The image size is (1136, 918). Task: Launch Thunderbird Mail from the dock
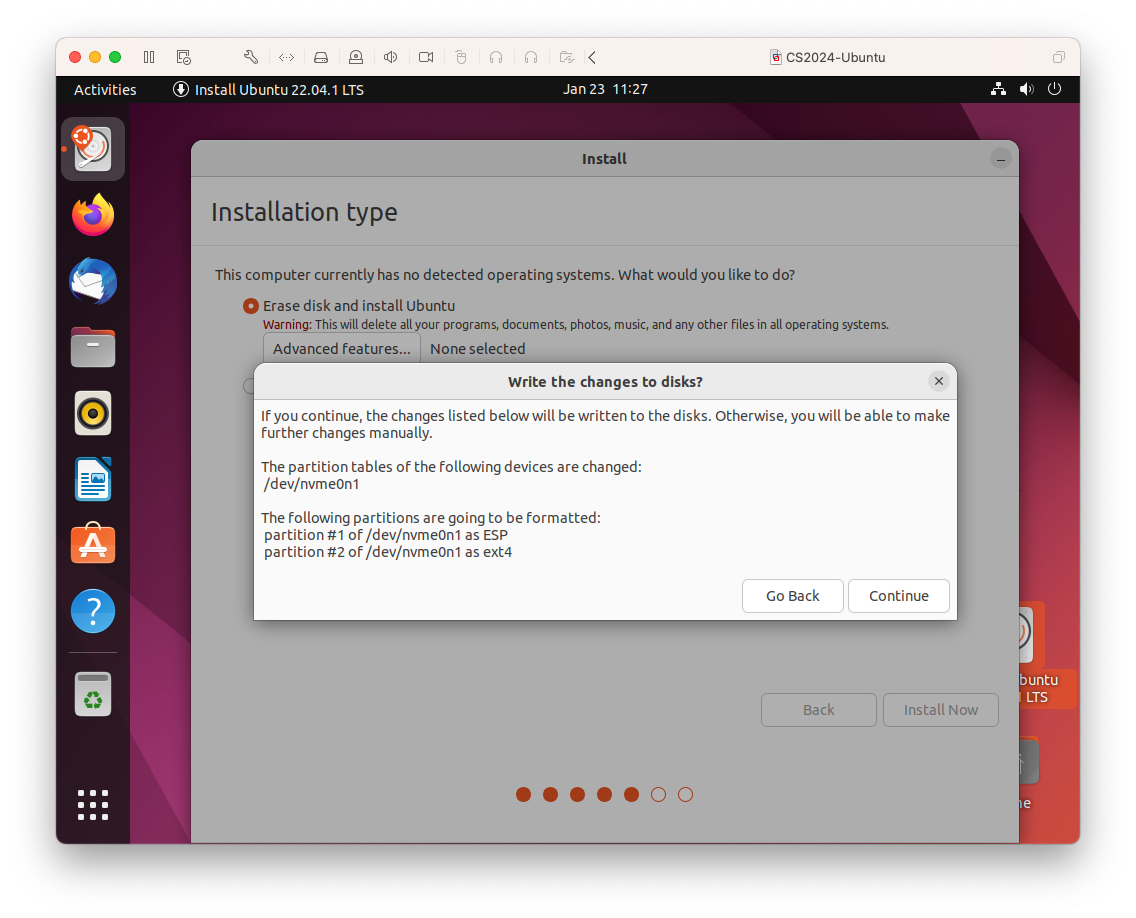[x=93, y=281]
